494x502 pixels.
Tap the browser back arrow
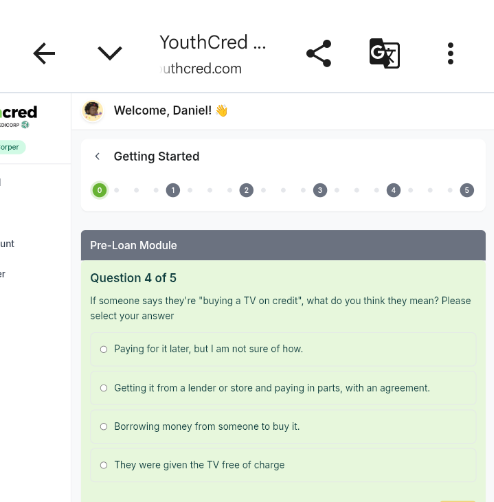pyautogui.click(x=44, y=53)
